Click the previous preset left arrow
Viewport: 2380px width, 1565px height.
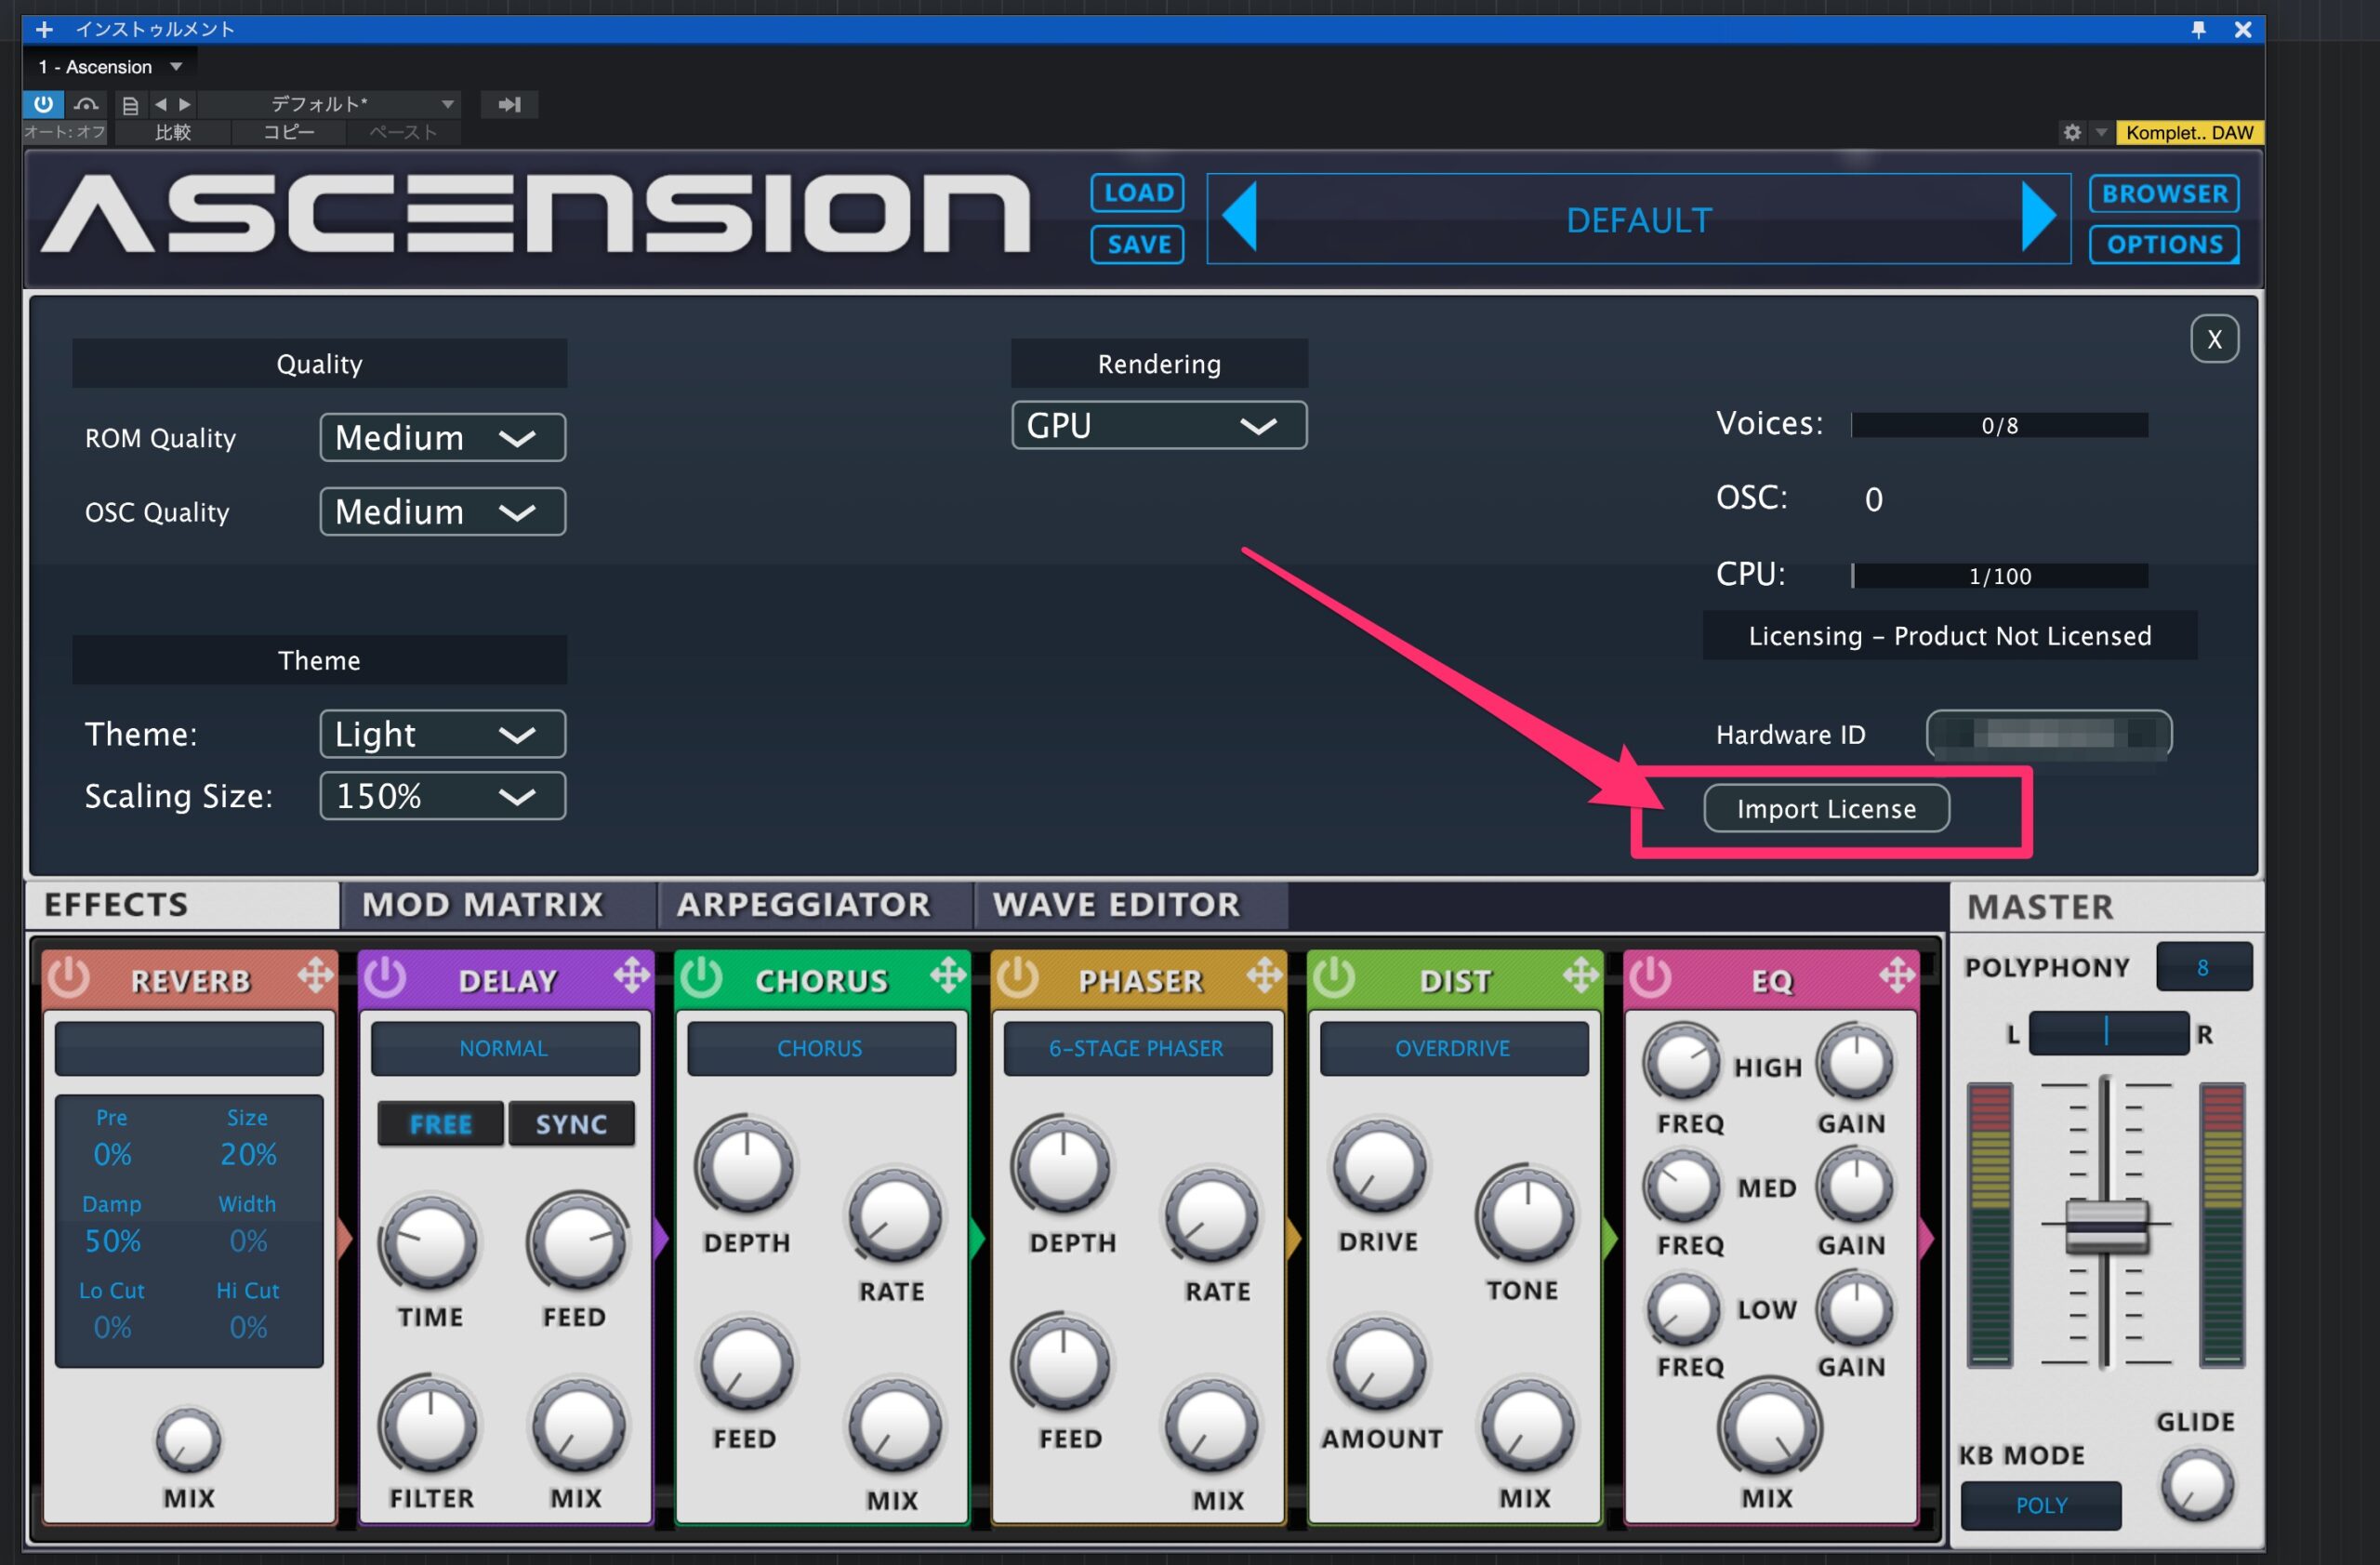coord(1240,217)
